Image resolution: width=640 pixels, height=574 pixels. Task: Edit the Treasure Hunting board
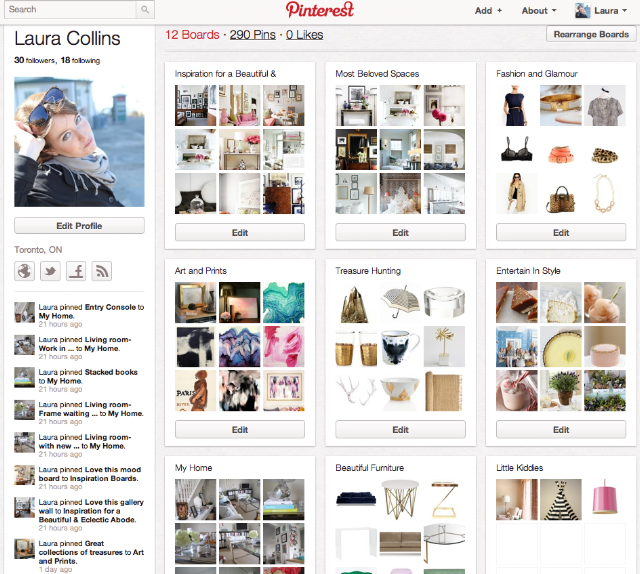tap(400, 429)
